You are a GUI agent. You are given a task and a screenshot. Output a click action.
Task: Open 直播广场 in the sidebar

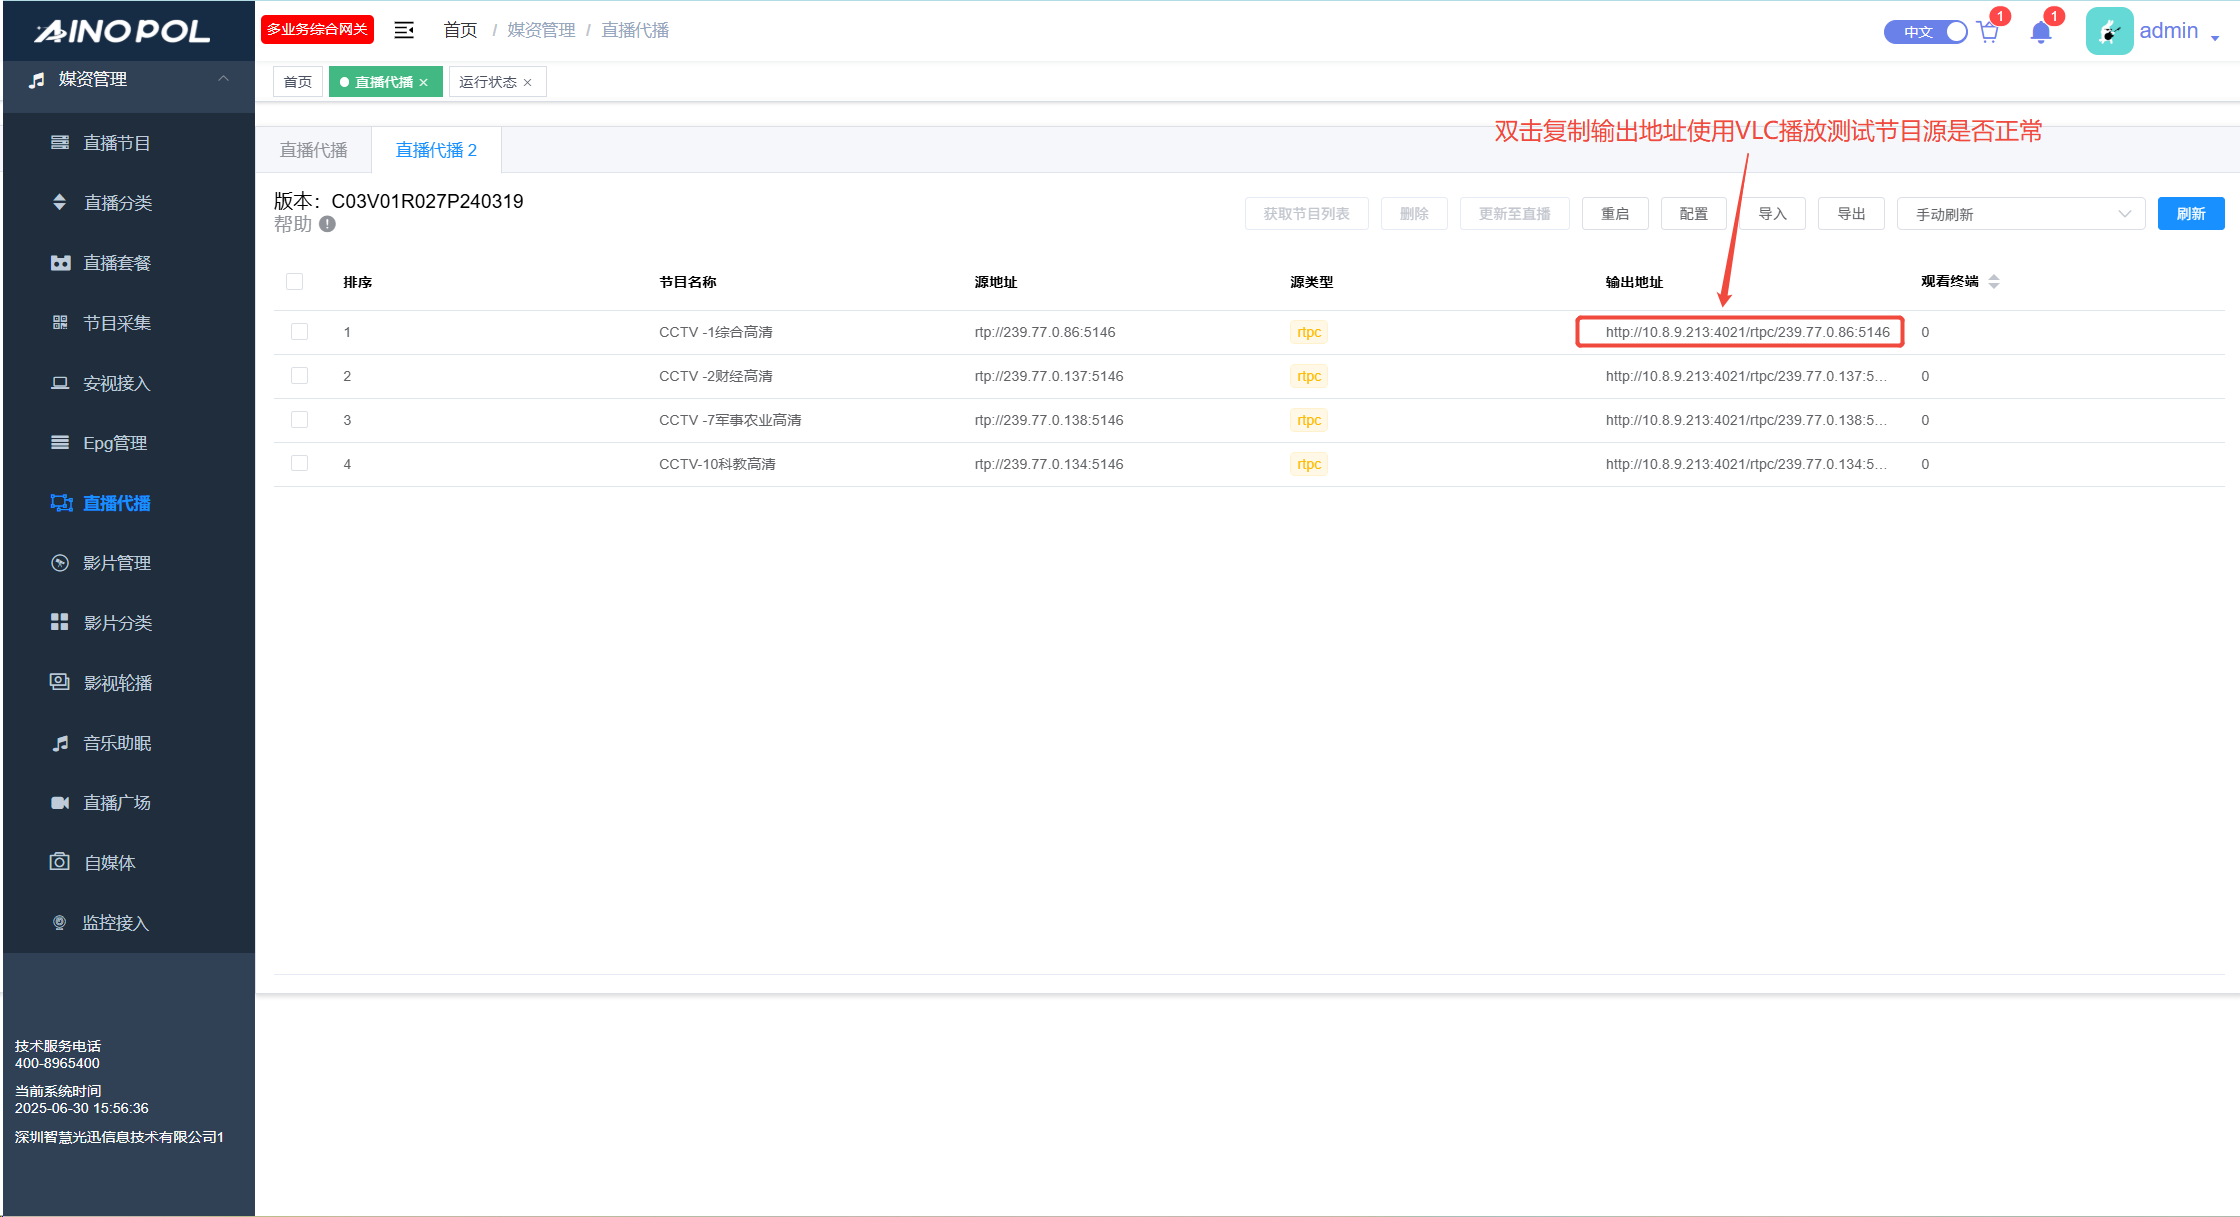tap(116, 803)
